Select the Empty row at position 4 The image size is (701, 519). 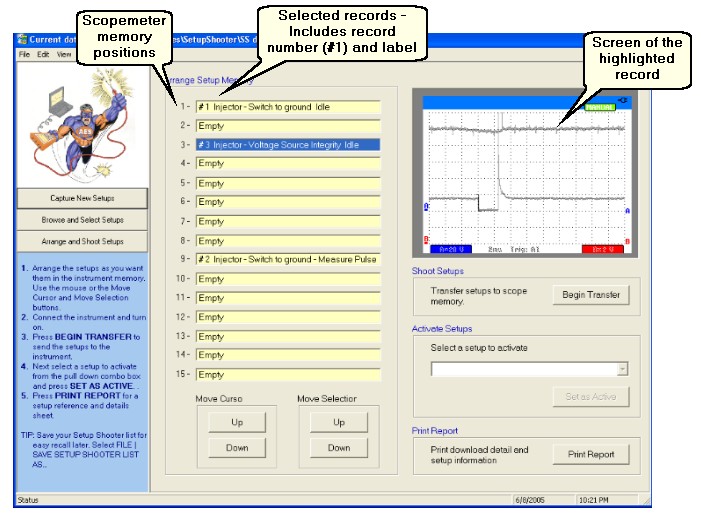click(288, 163)
